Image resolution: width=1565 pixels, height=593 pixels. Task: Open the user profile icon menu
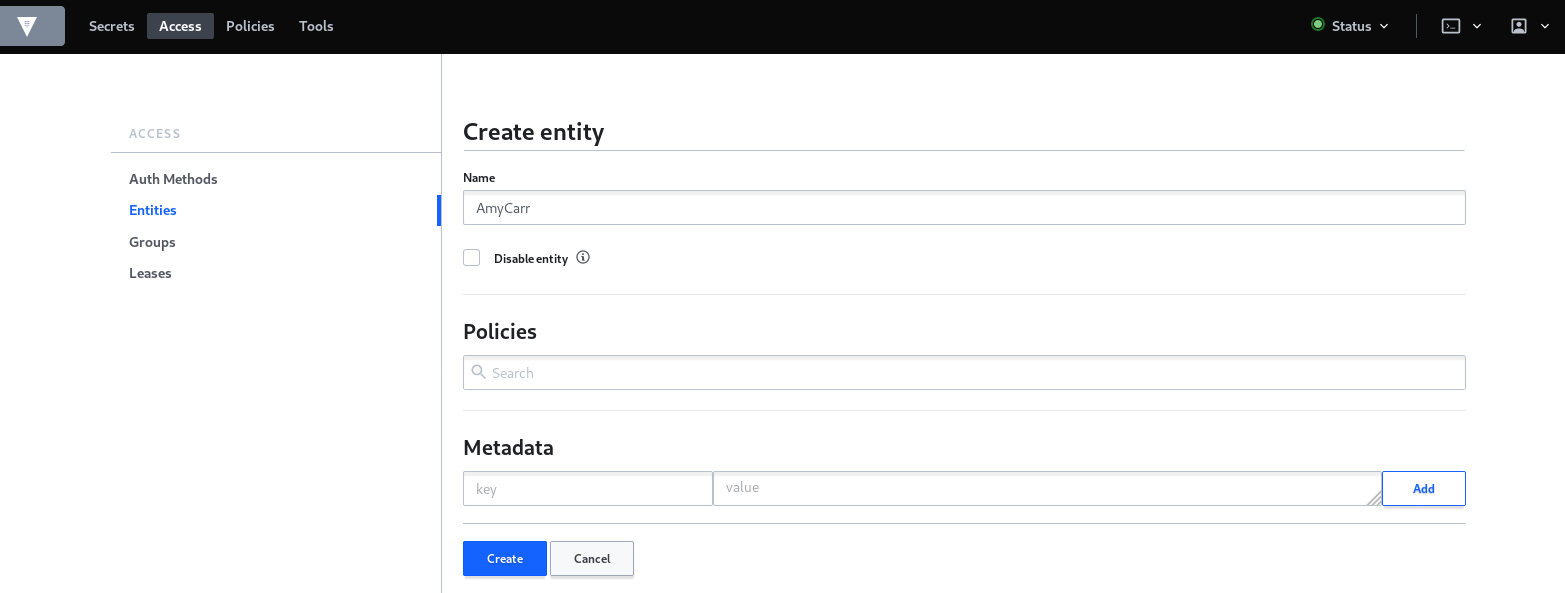point(1518,26)
